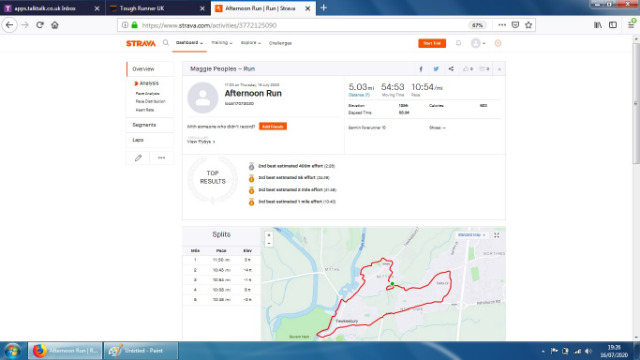The image size is (640, 360).
Task: Click the Strava search magnifier icon
Action: 166,42
